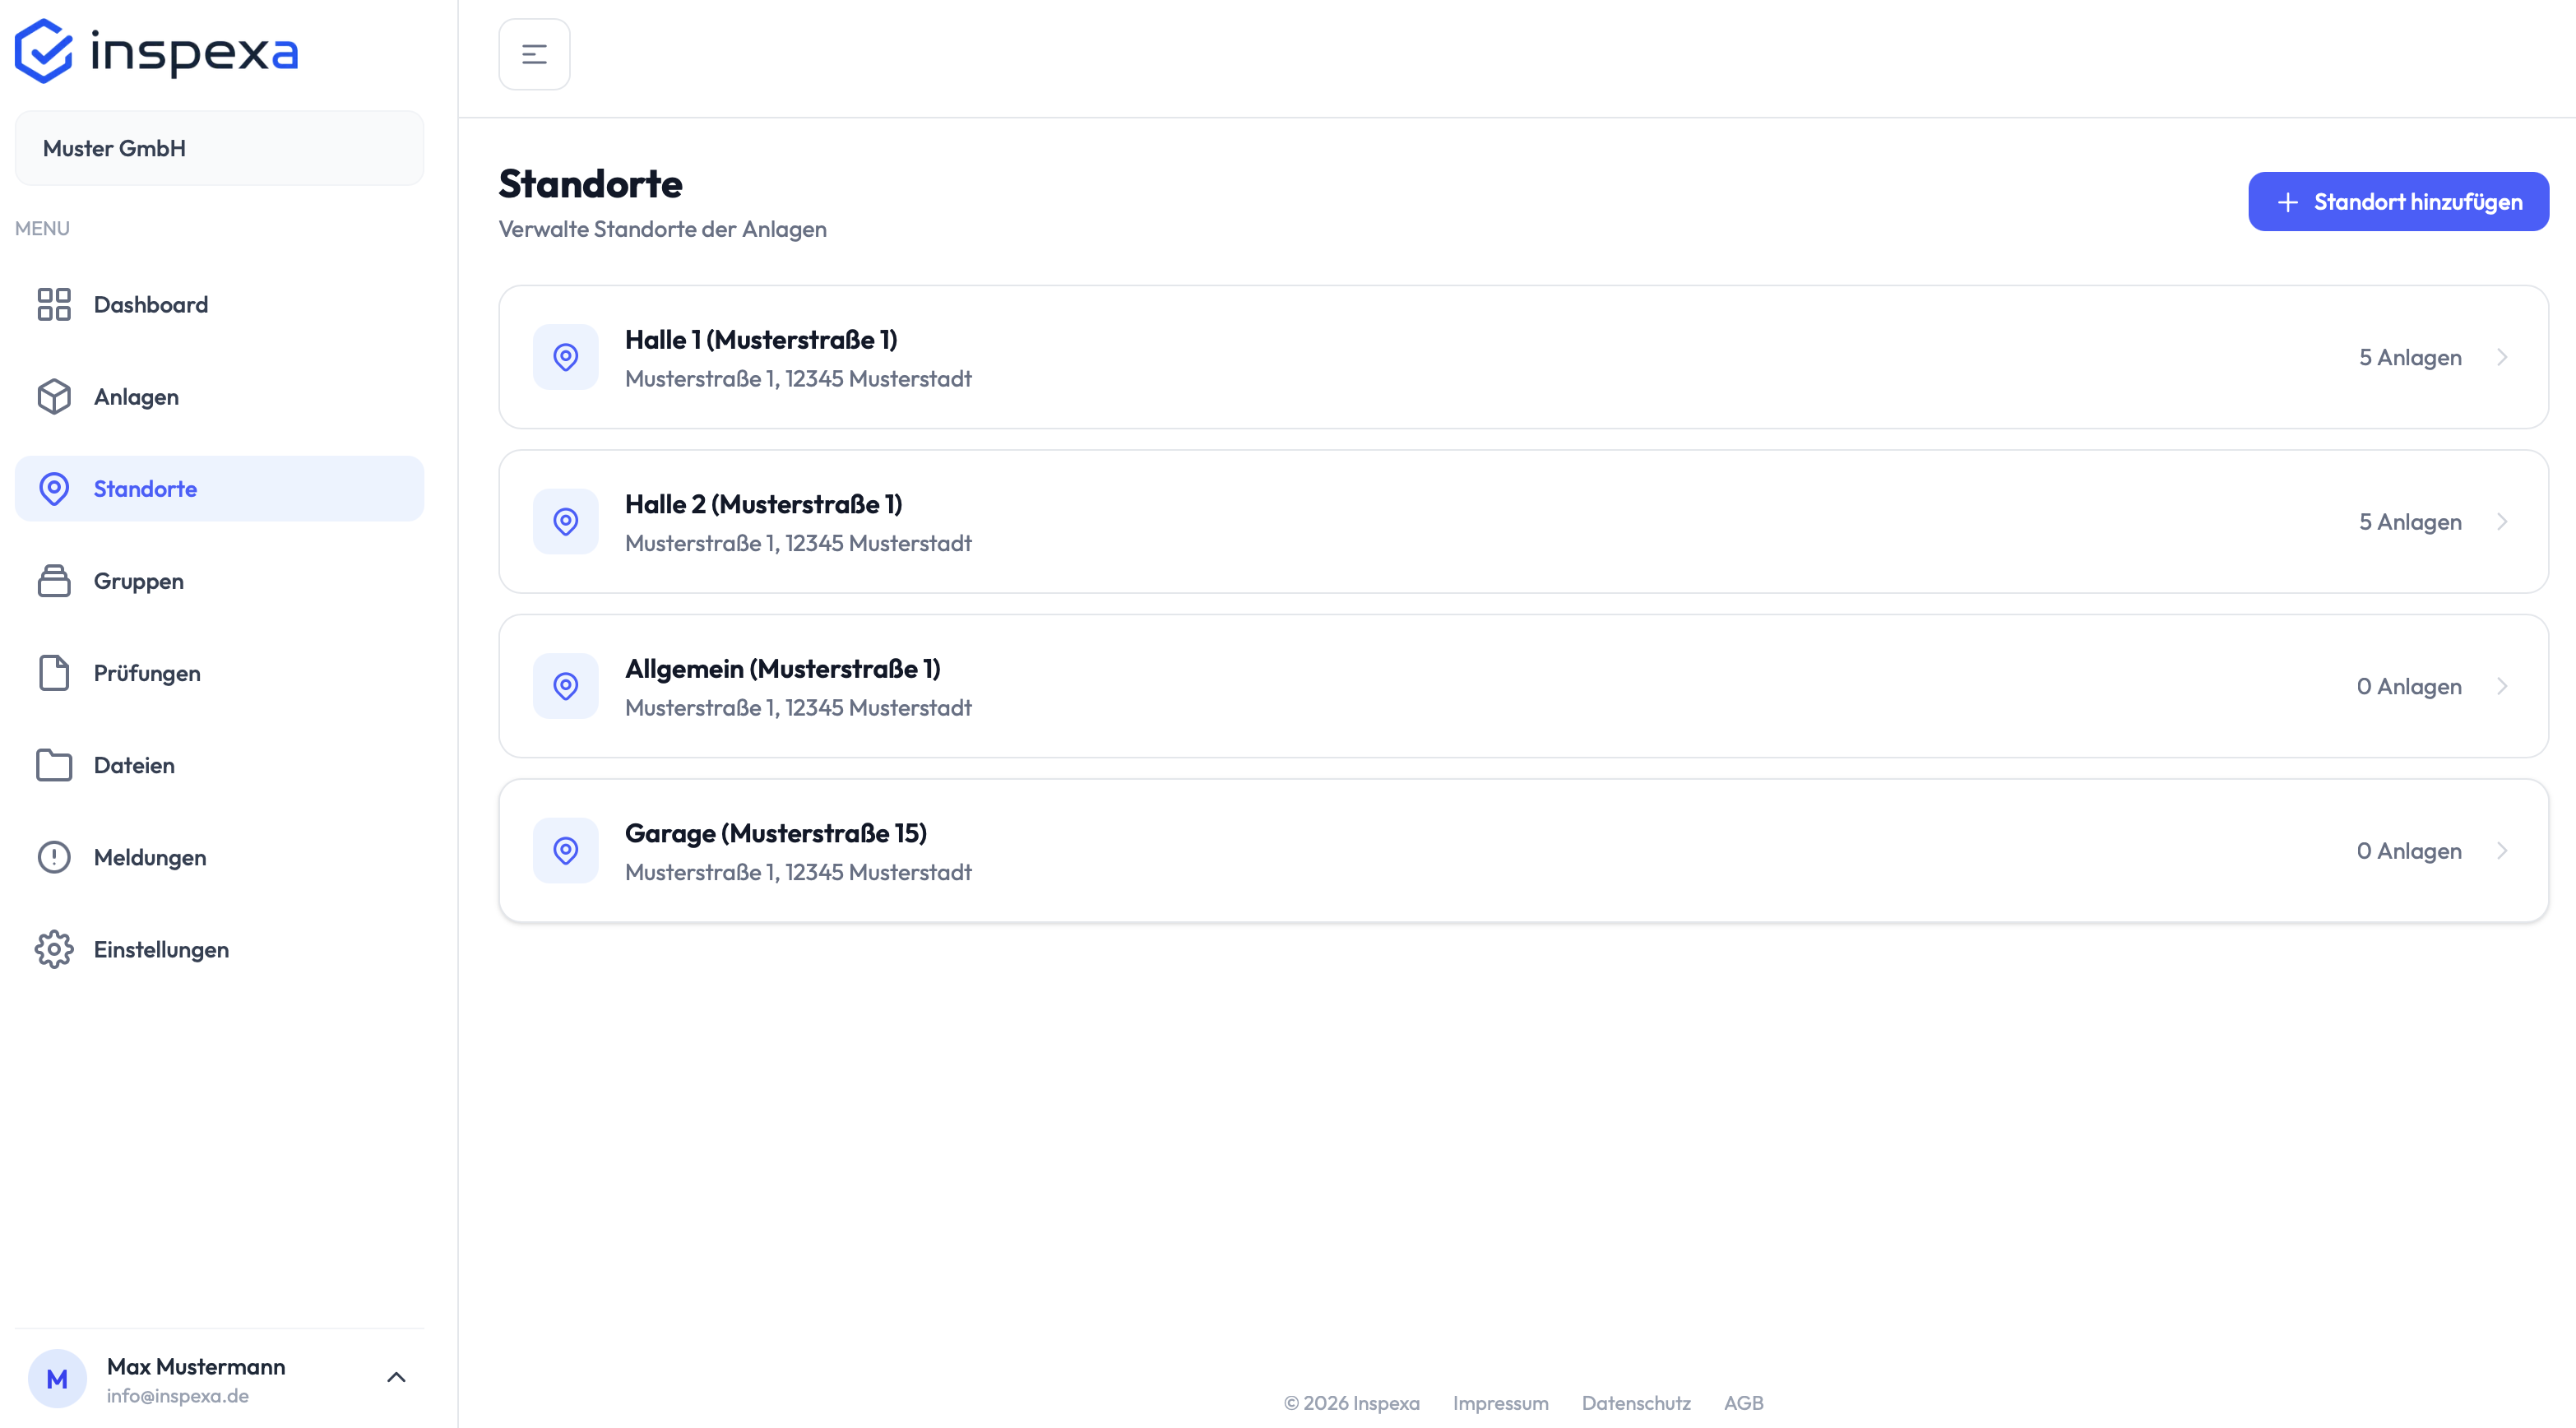
Task: Open Halle 2 (Musterstraße 1) title
Action: pyautogui.click(x=764, y=504)
